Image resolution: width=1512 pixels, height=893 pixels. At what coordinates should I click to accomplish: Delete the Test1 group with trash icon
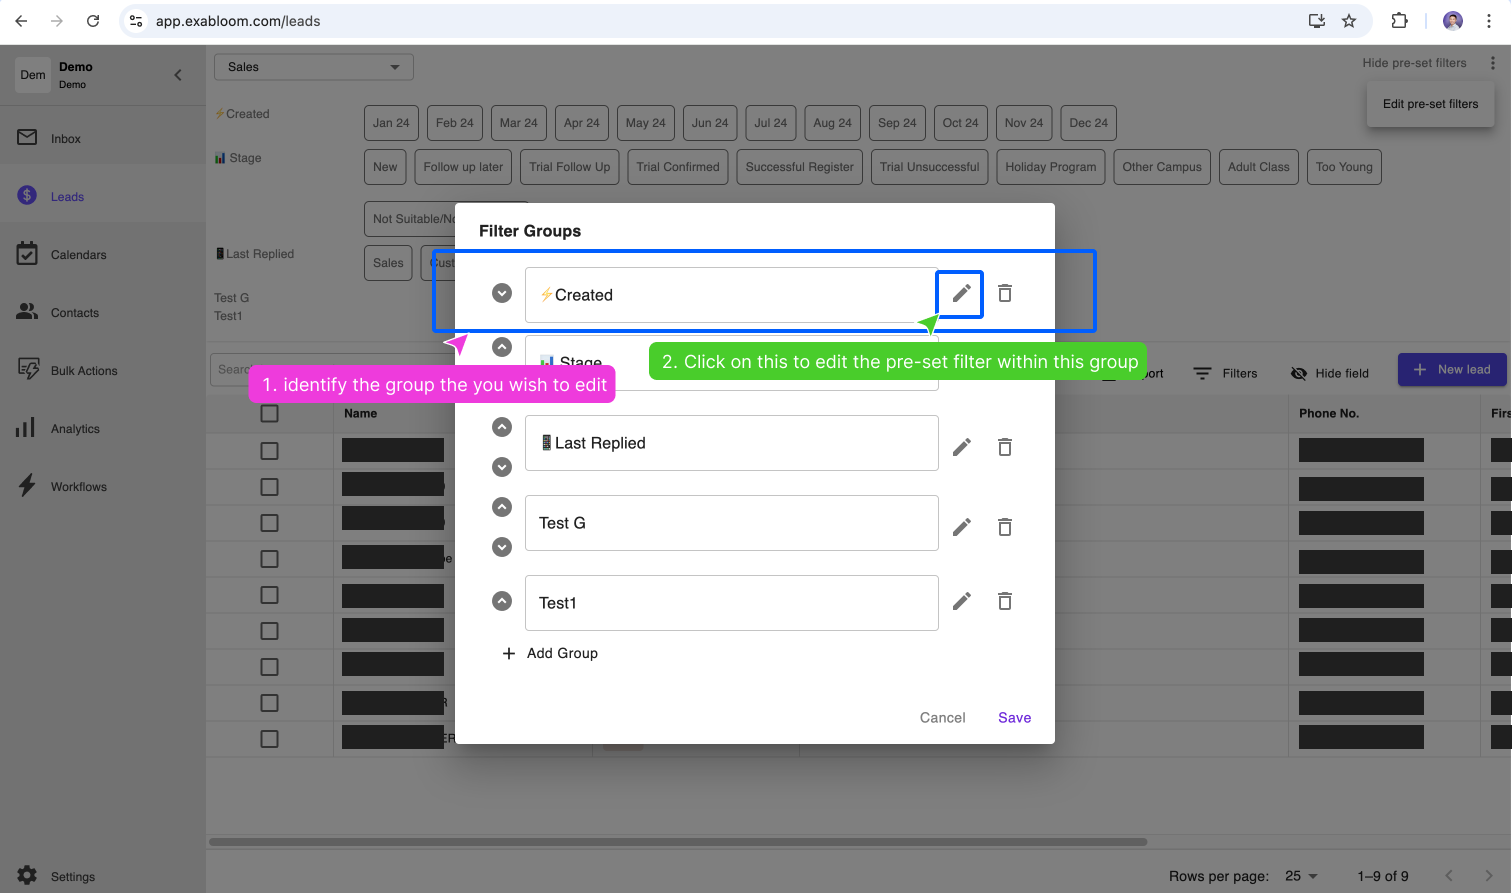(x=1005, y=601)
